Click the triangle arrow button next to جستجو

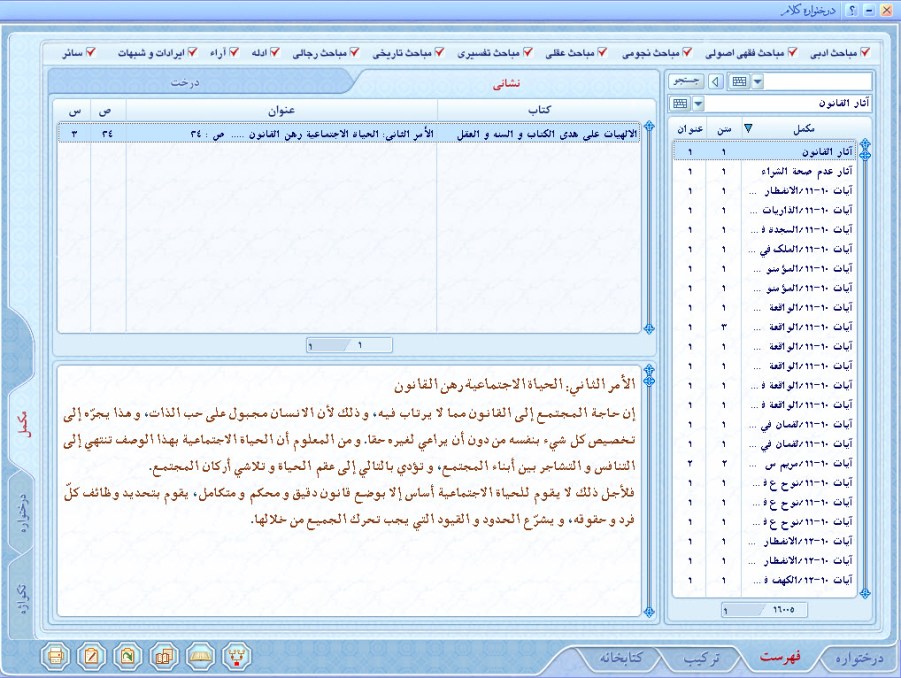click(714, 81)
